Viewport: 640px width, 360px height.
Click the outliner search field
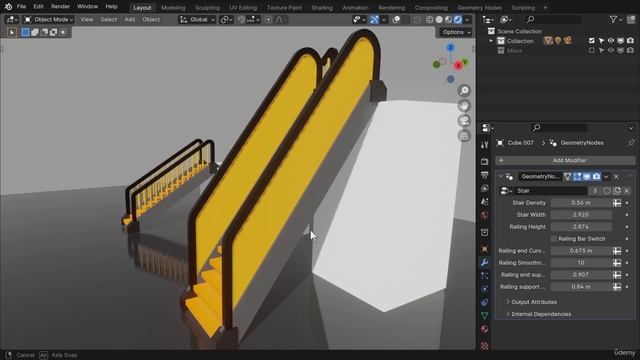click(x=553, y=20)
